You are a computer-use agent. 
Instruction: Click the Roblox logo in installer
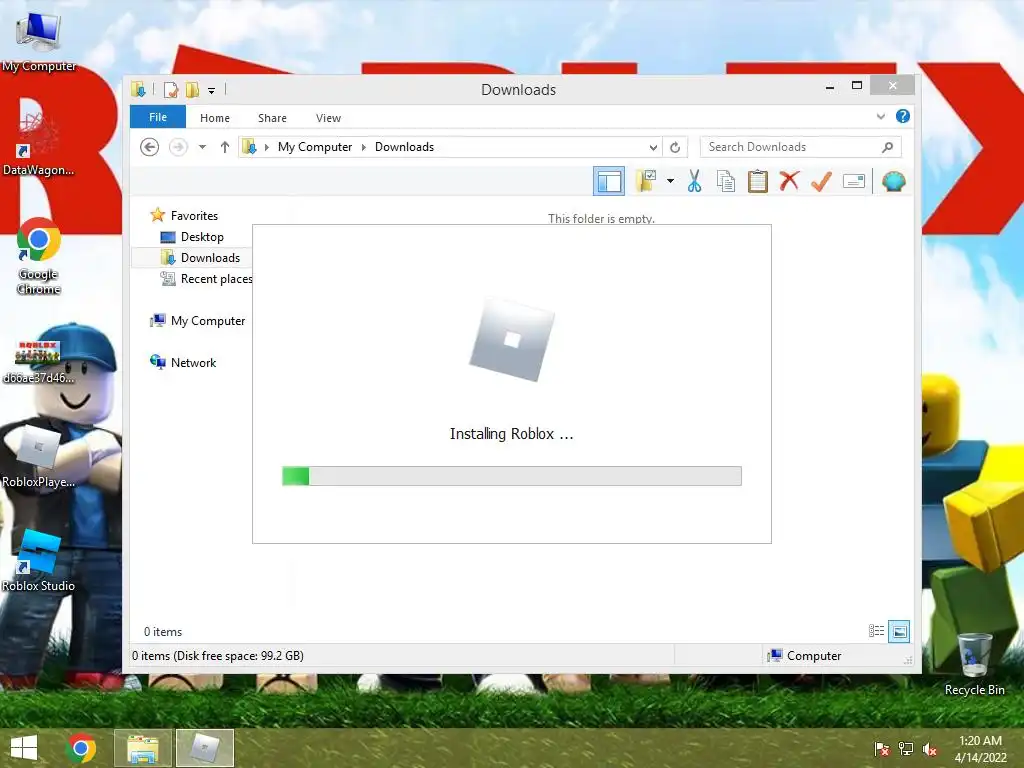point(512,339)
